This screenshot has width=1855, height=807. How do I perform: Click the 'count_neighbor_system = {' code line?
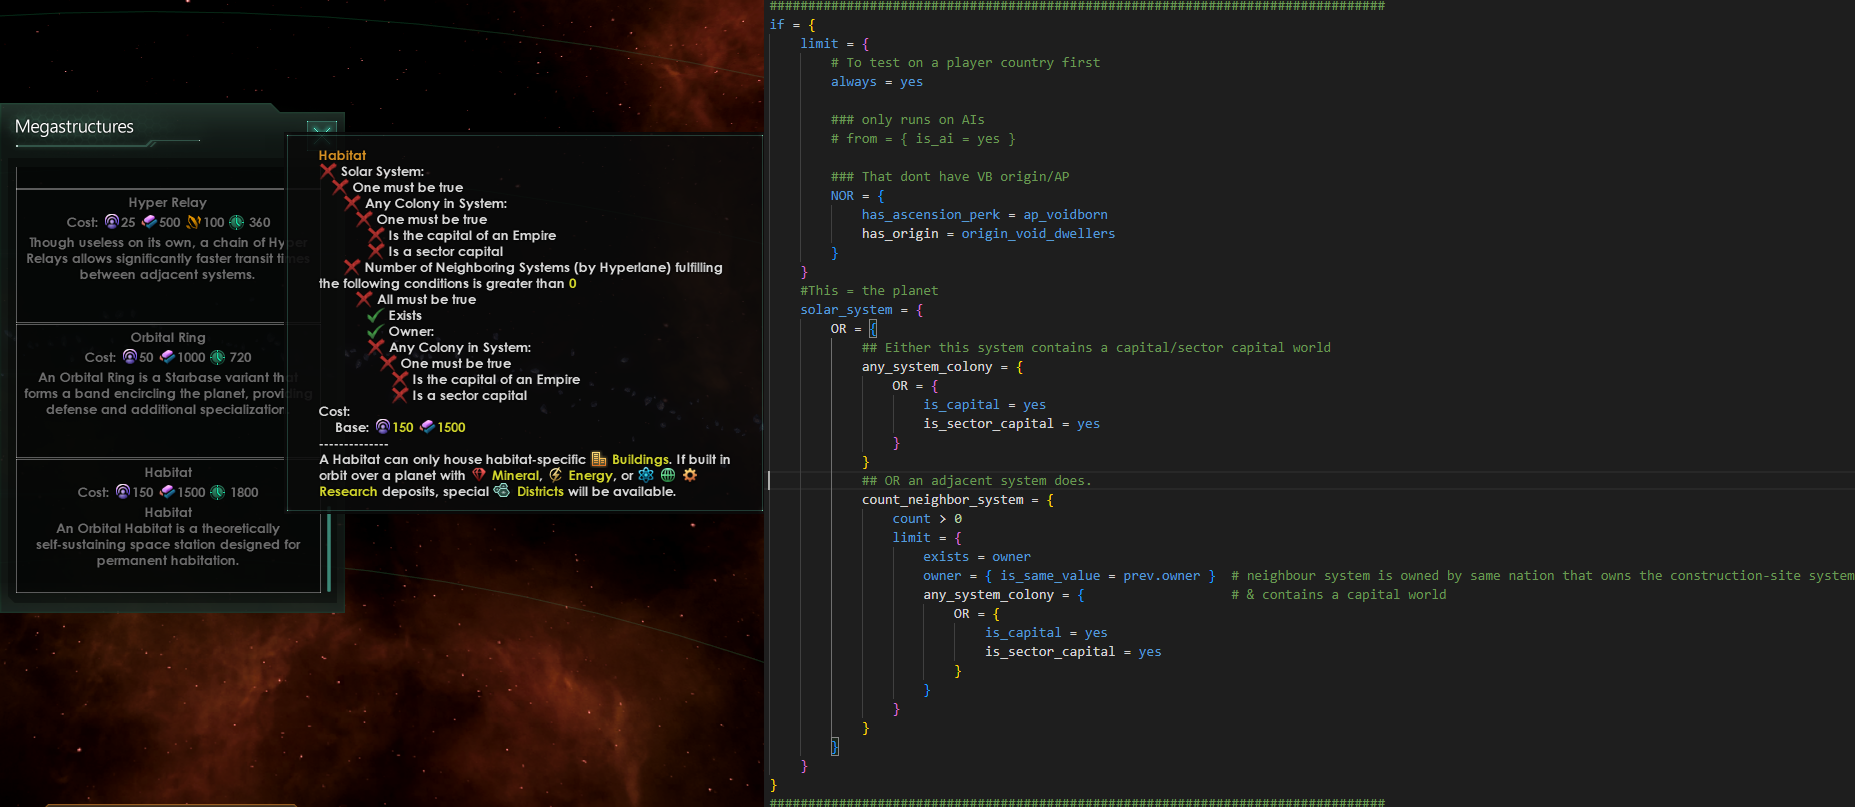click(958, 499)
